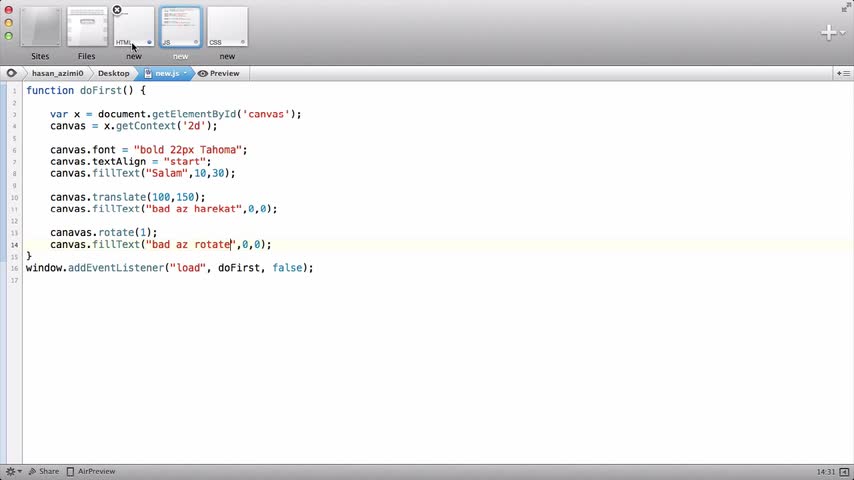Image resolution: width=854 pixels, height=480 pixels.
Task: Switch to the Preview view
Action: [219, 73]
